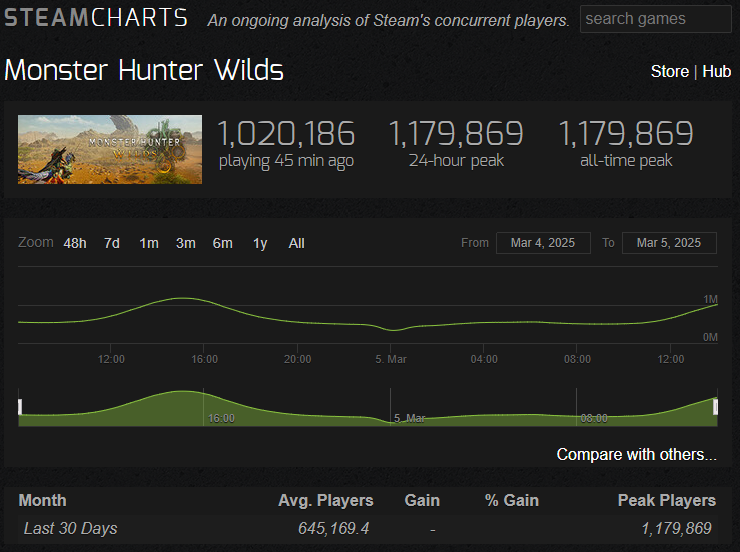Click the Month column header
Image resolution: width=740 pixels, height=552 pixels.
click(x=42, y=500)
